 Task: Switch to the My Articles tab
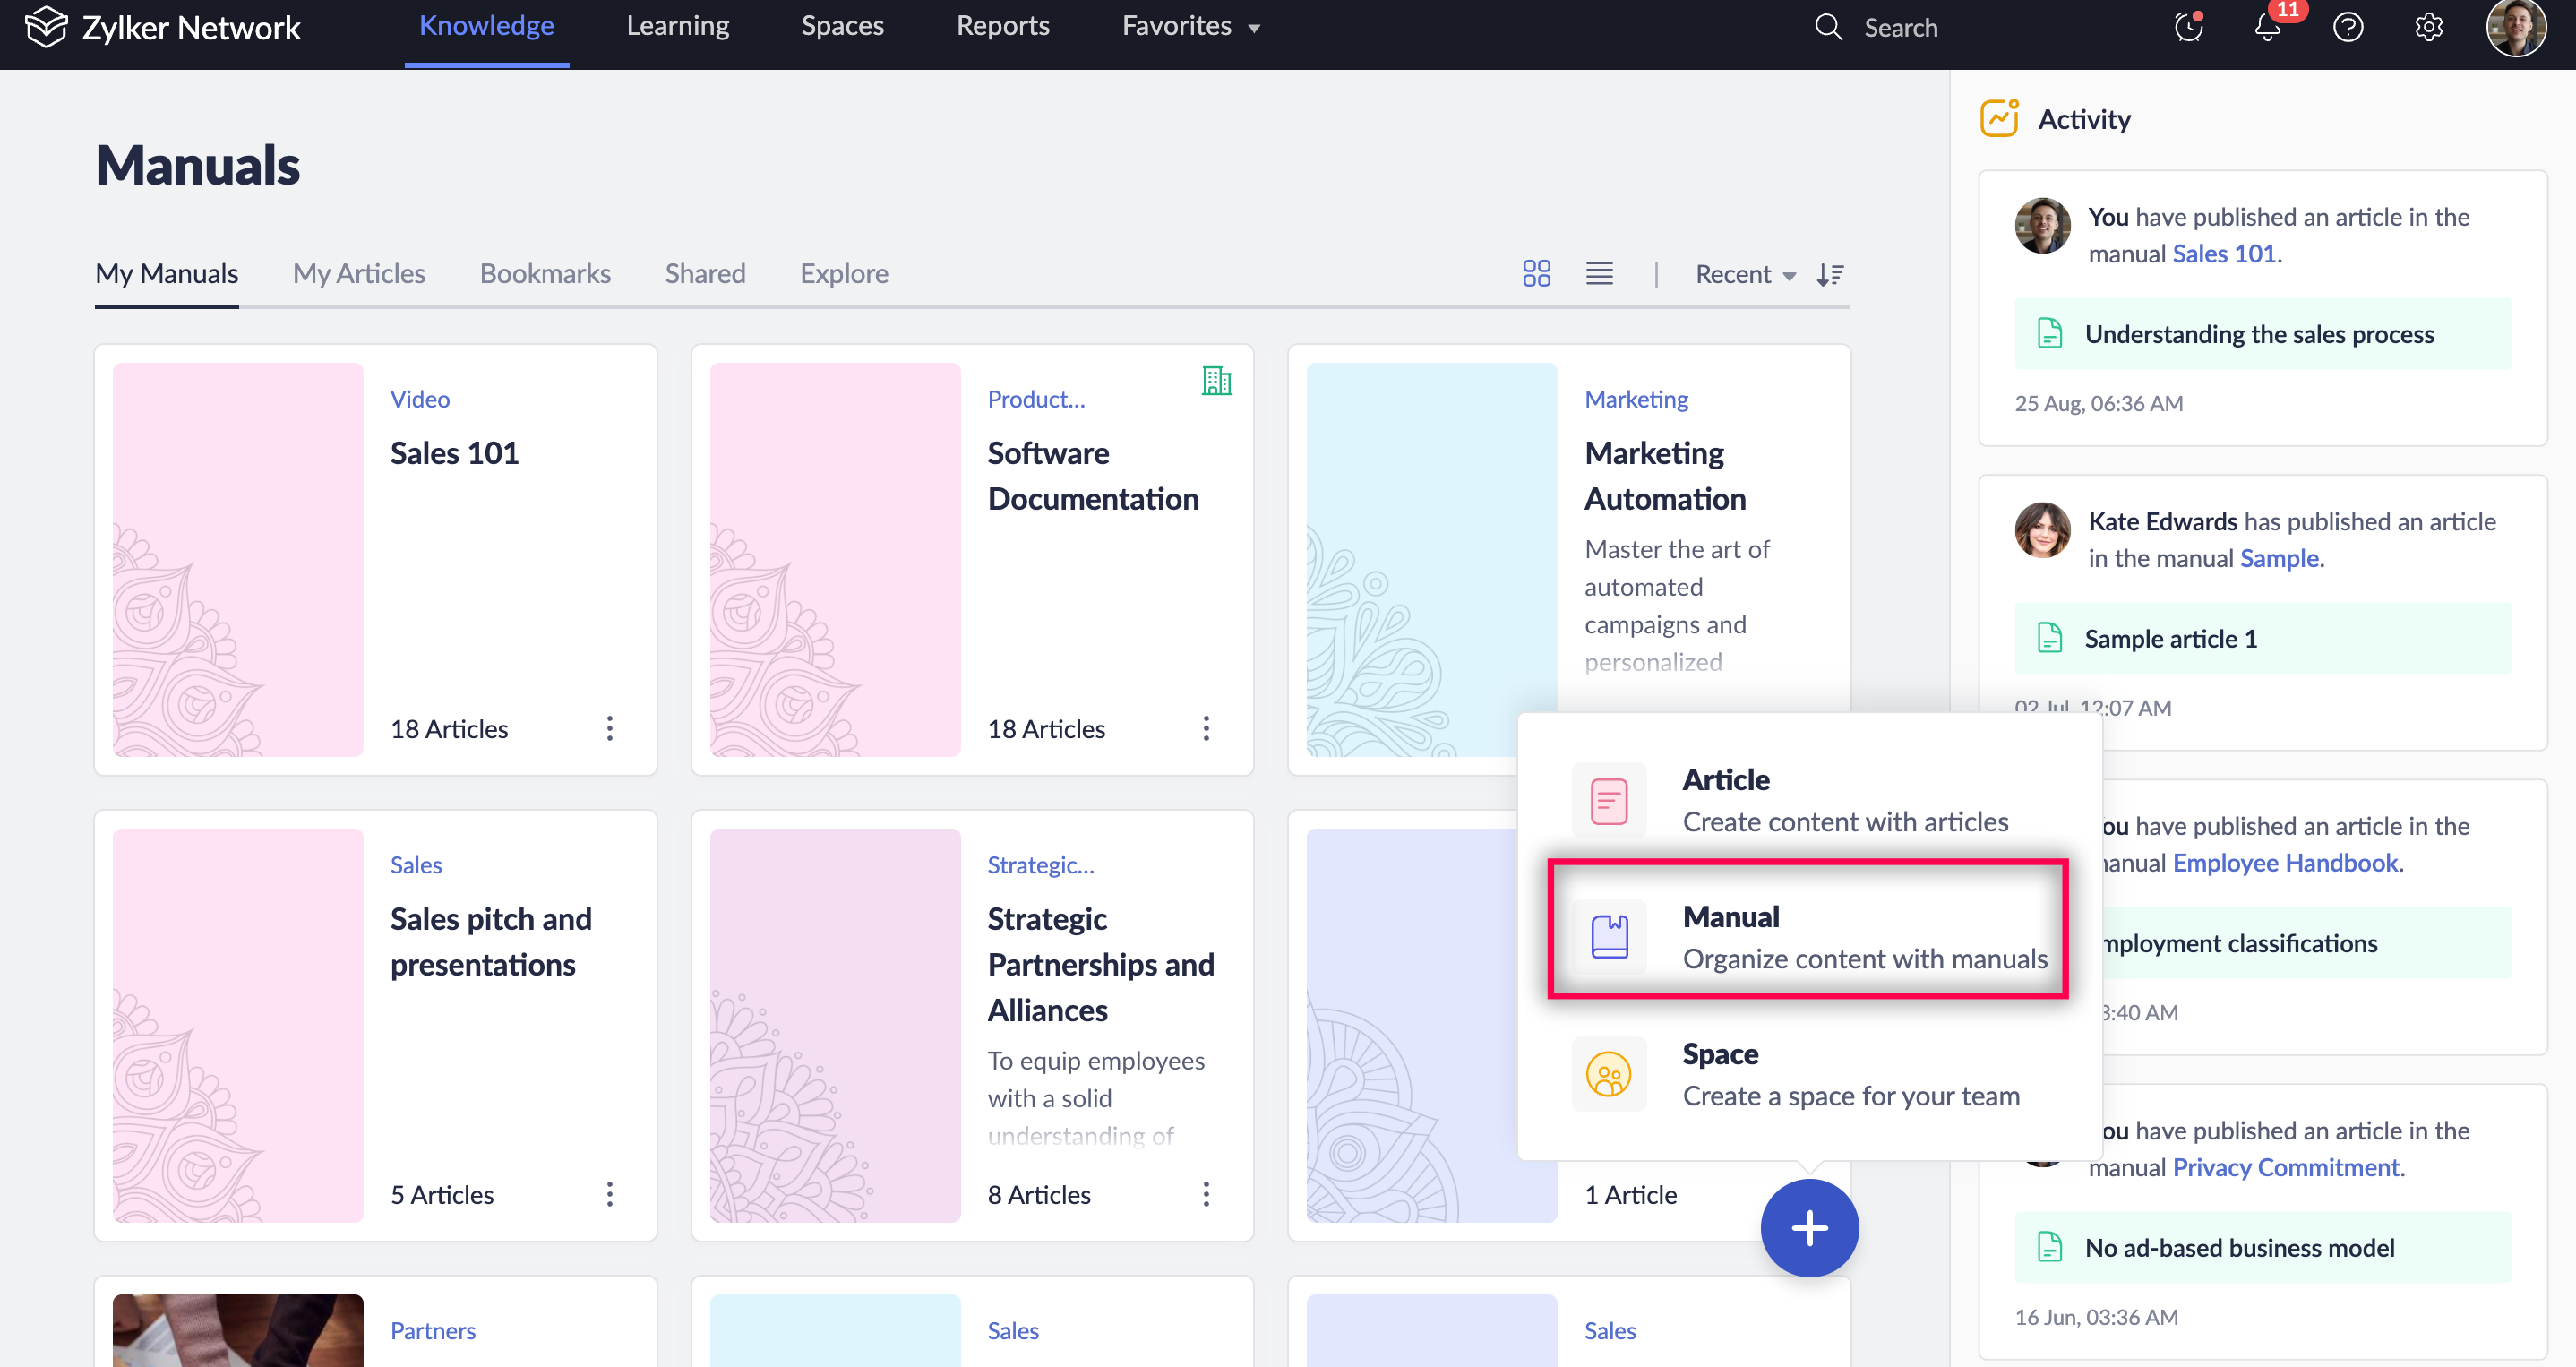tap(358, 273)
